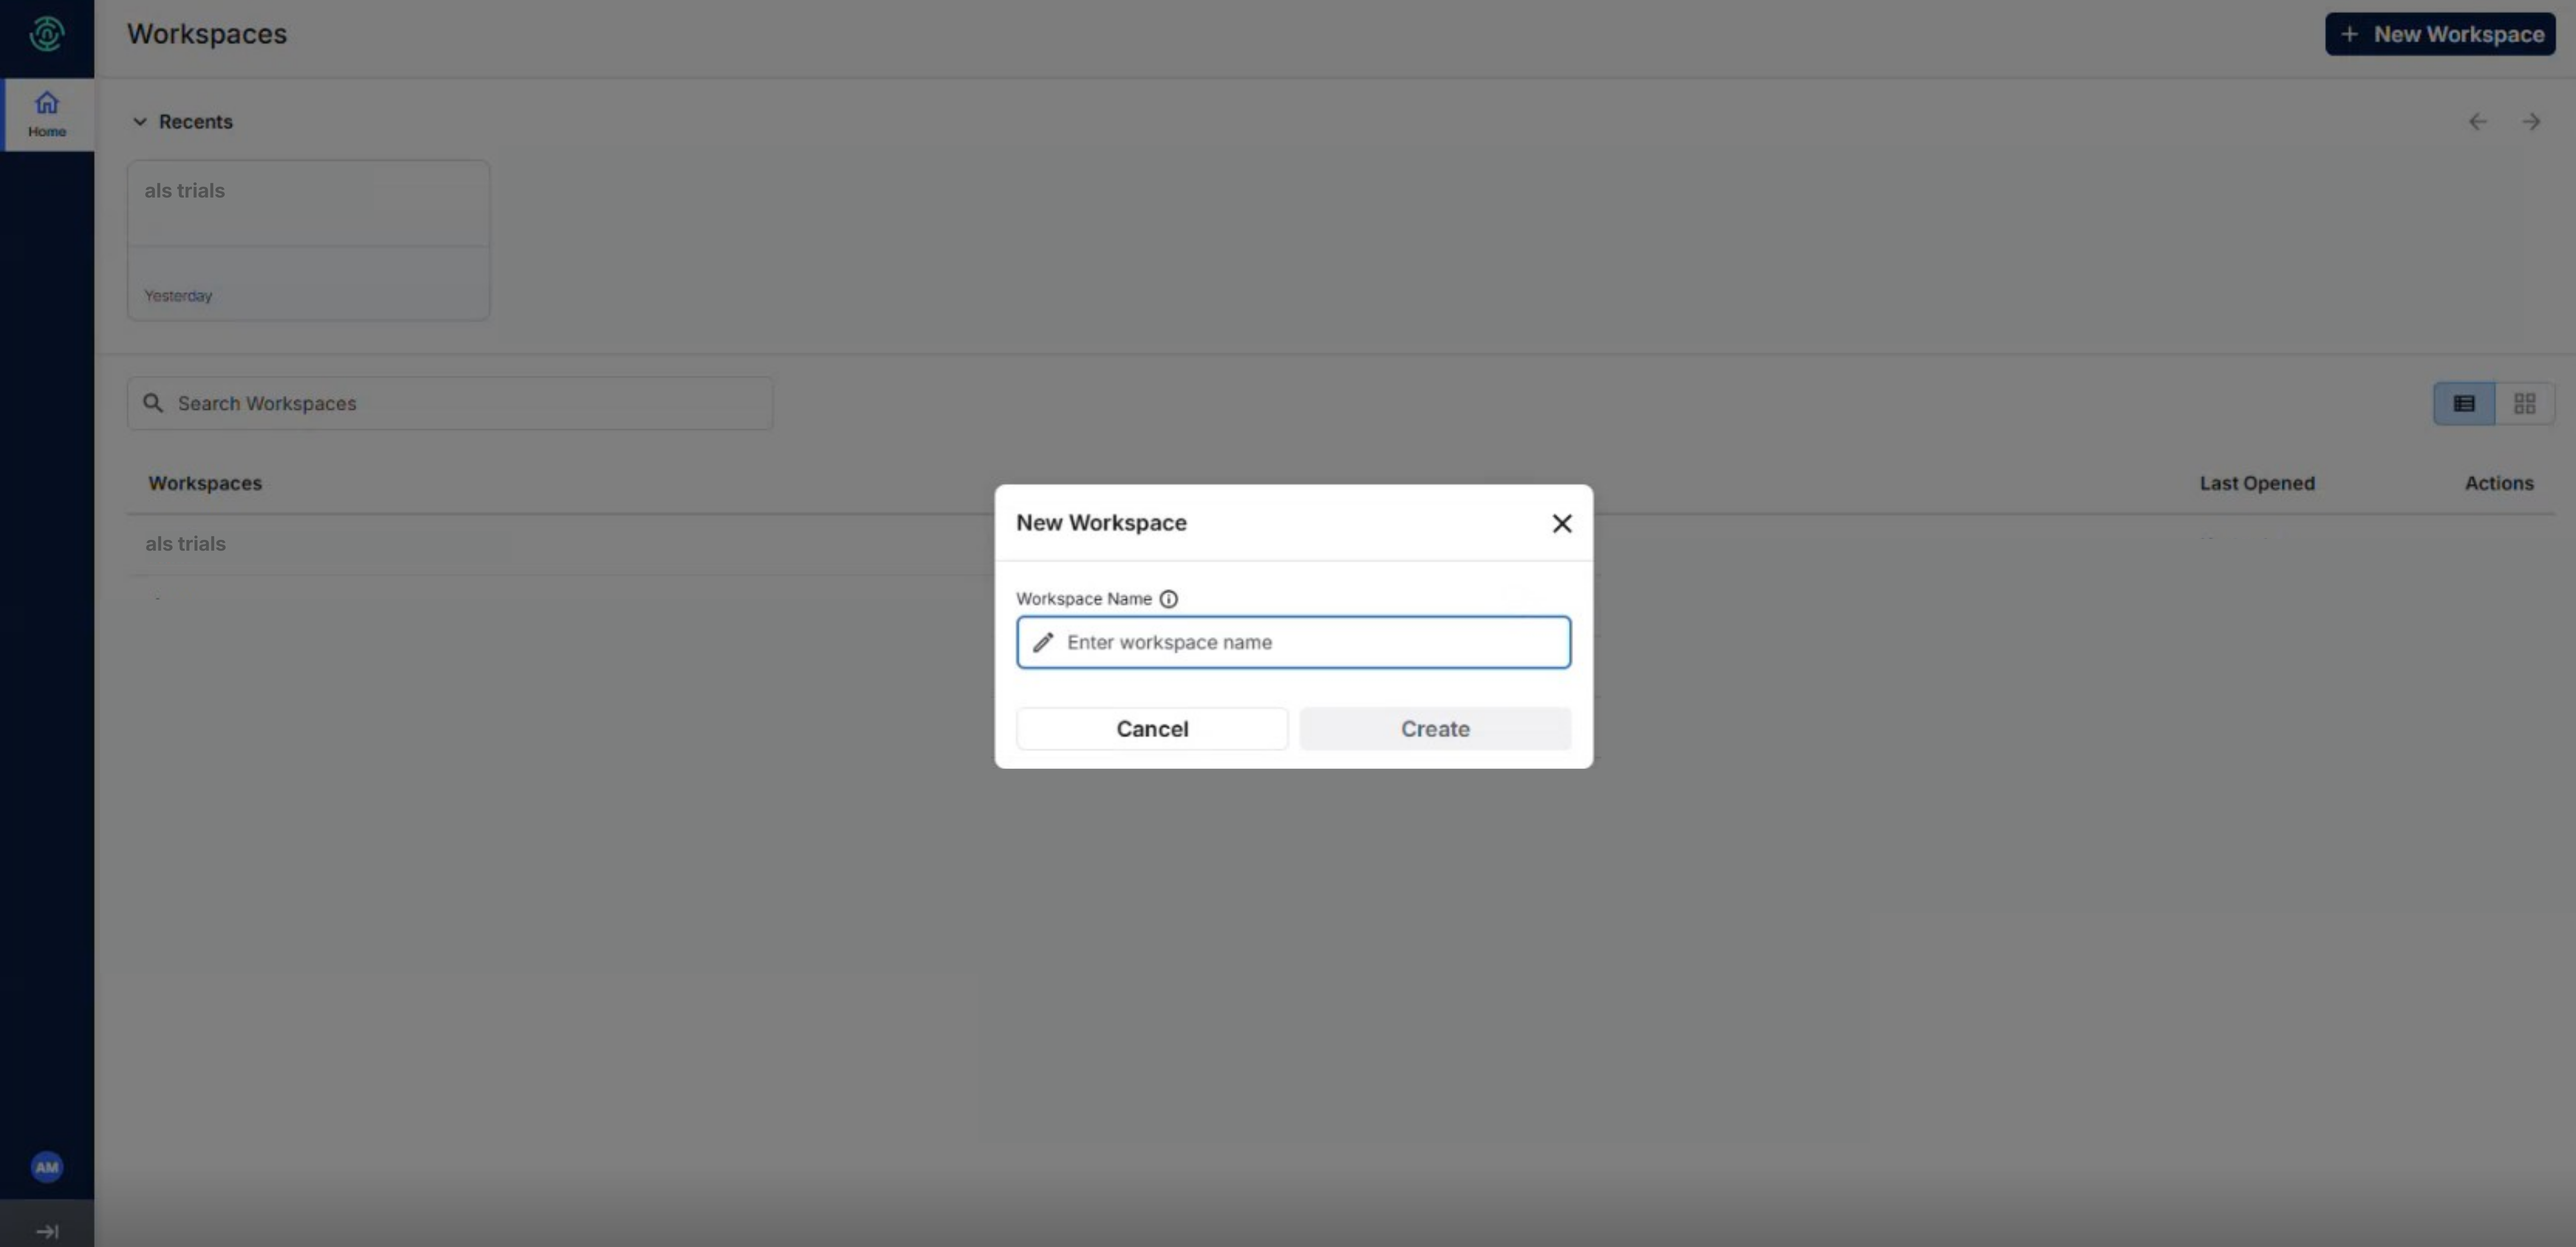Click the Search Workspaces field
The width and height of the screenshot is (2576, 1247).
450,403
